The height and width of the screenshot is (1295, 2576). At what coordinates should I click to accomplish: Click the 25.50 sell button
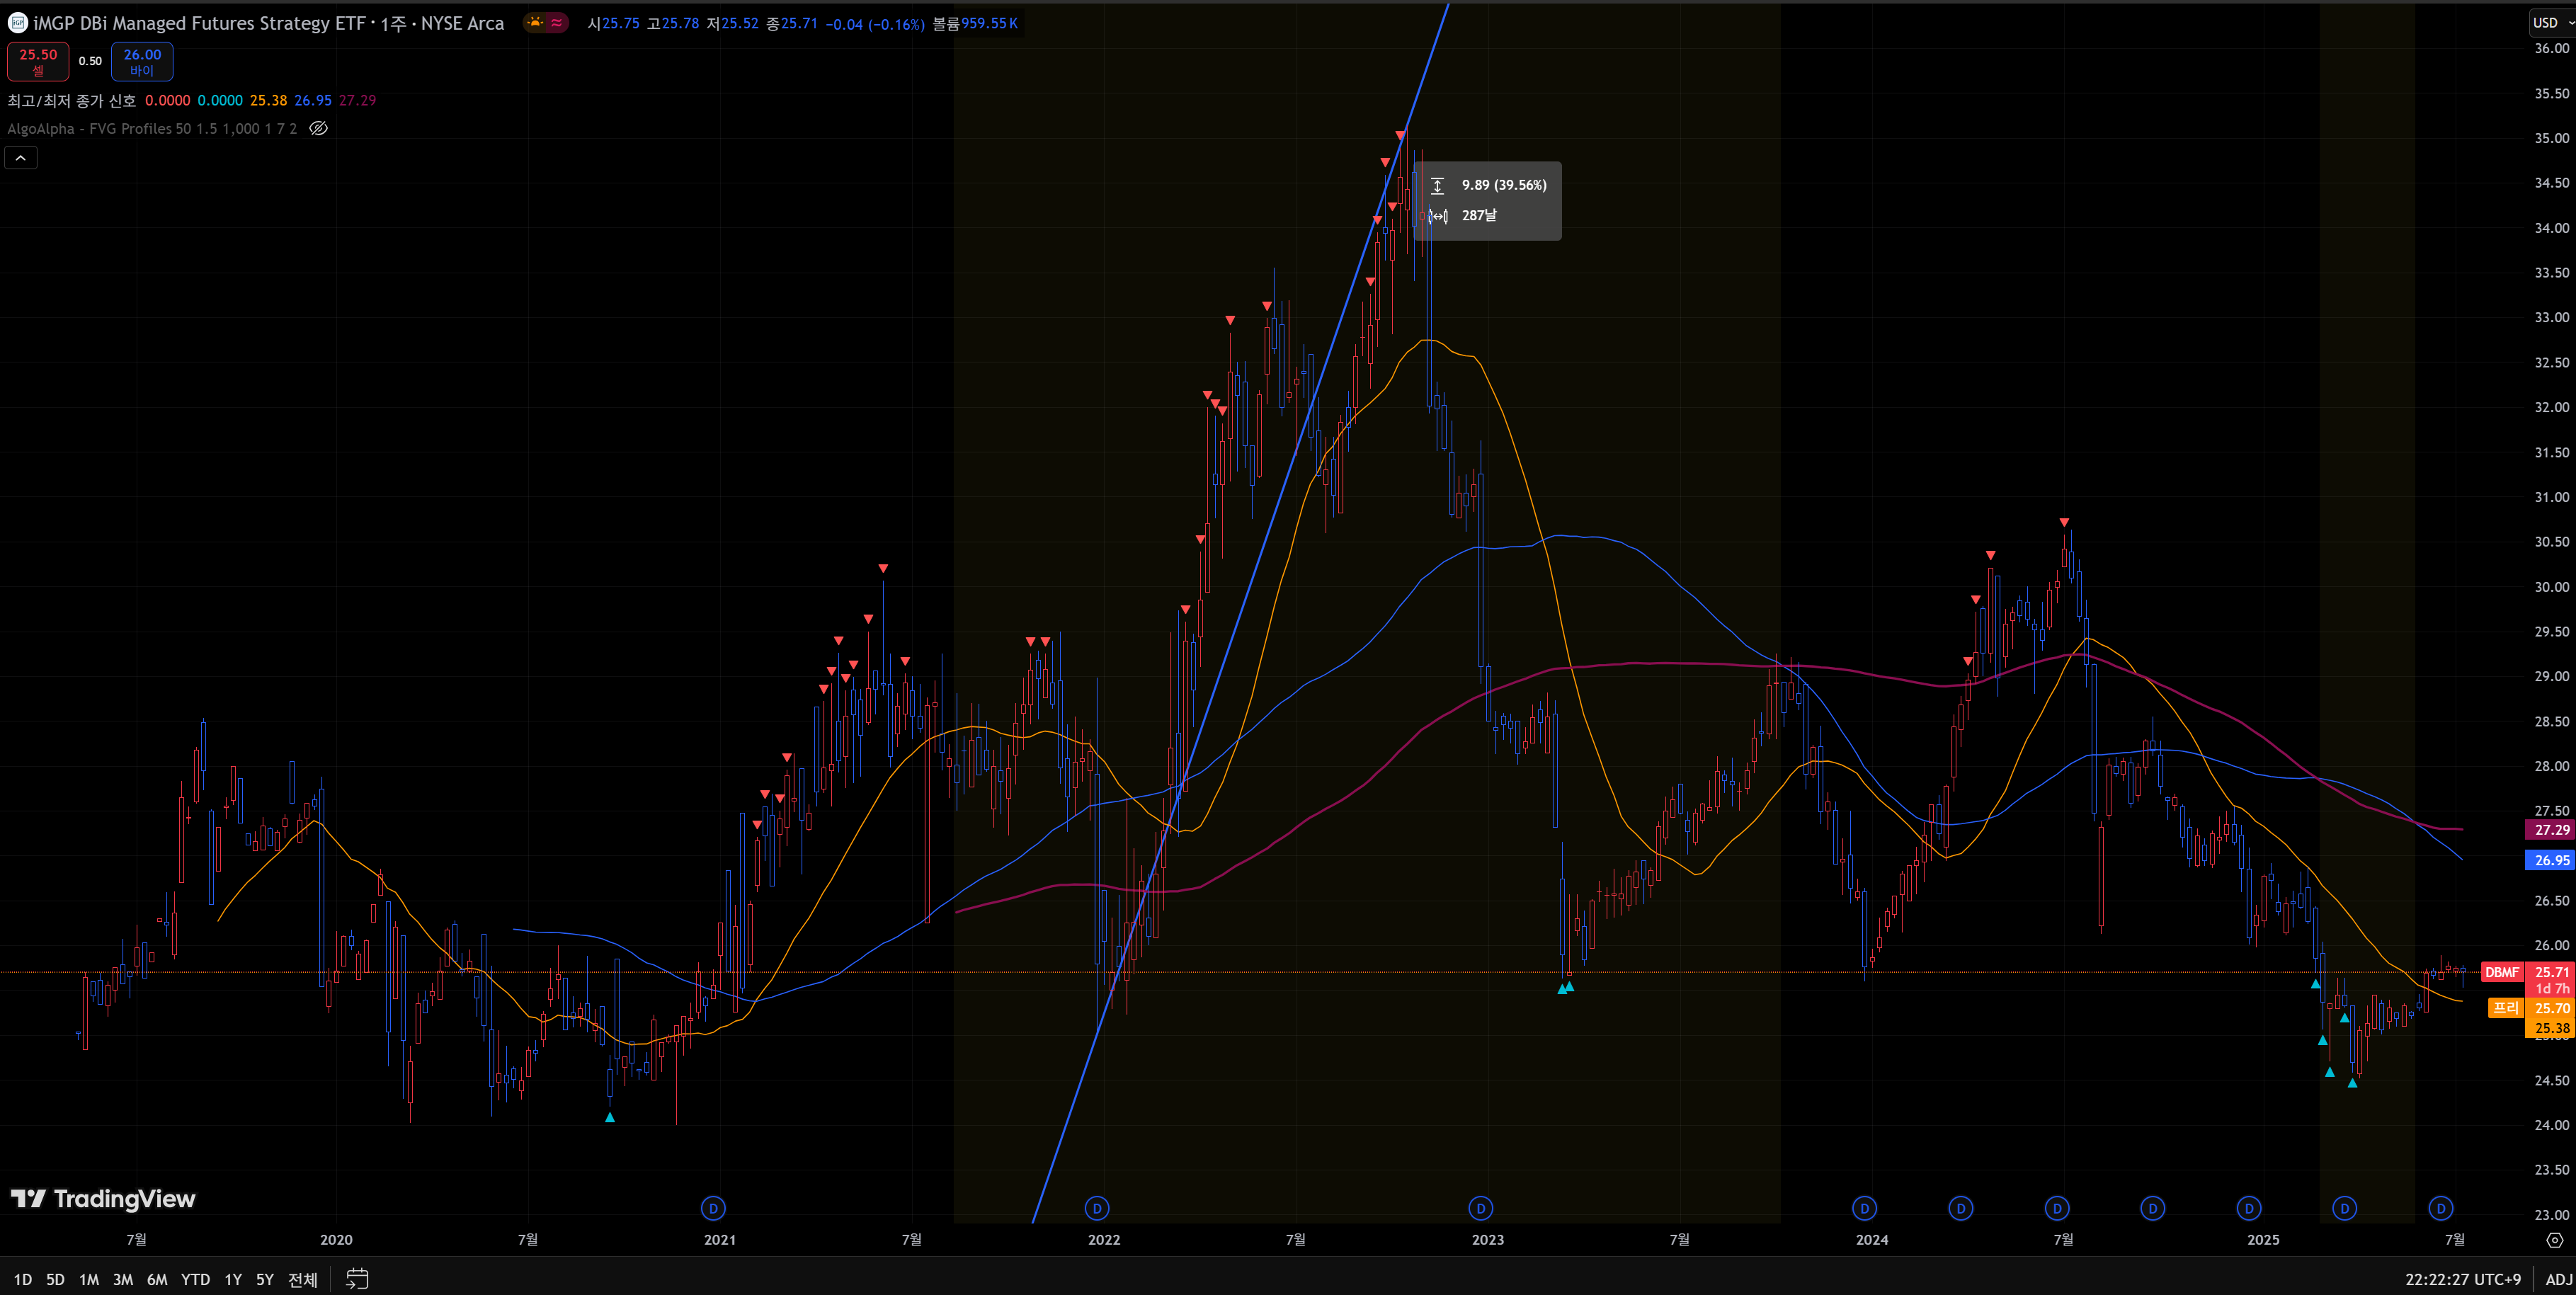coord(38,61)
